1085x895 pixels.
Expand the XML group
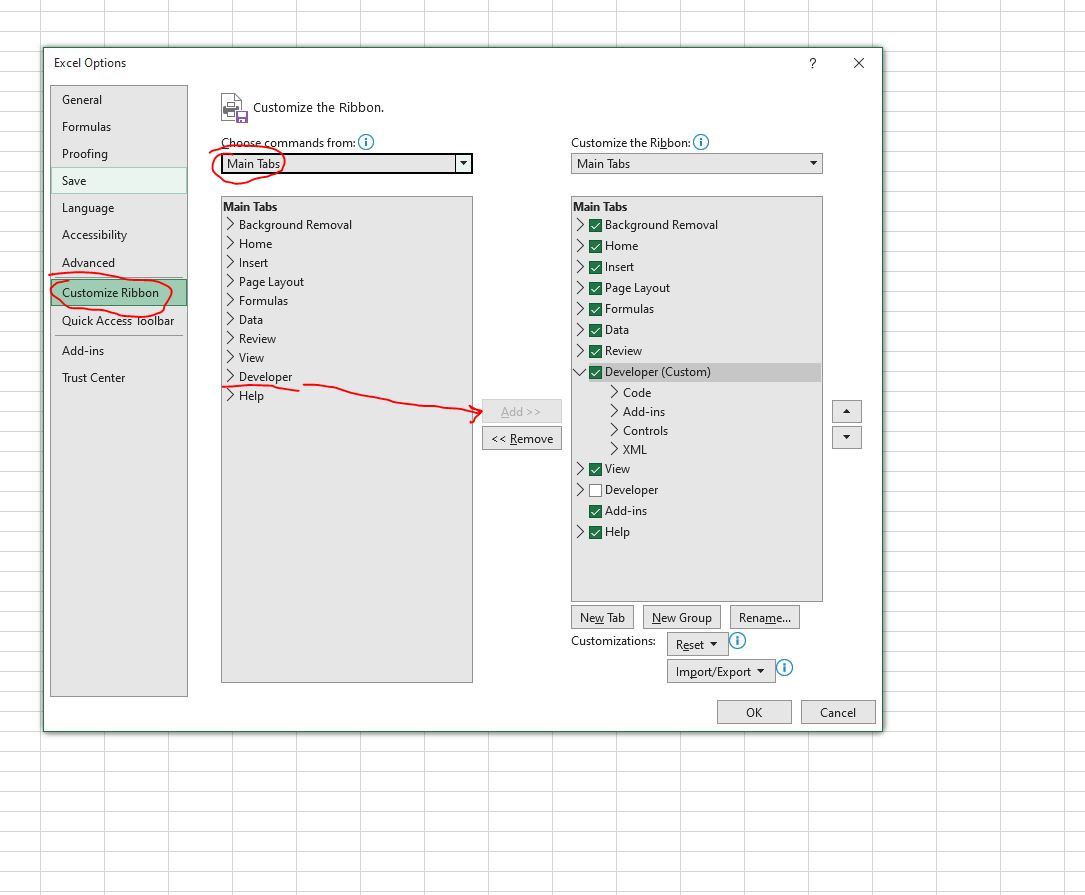pos(614,449)
